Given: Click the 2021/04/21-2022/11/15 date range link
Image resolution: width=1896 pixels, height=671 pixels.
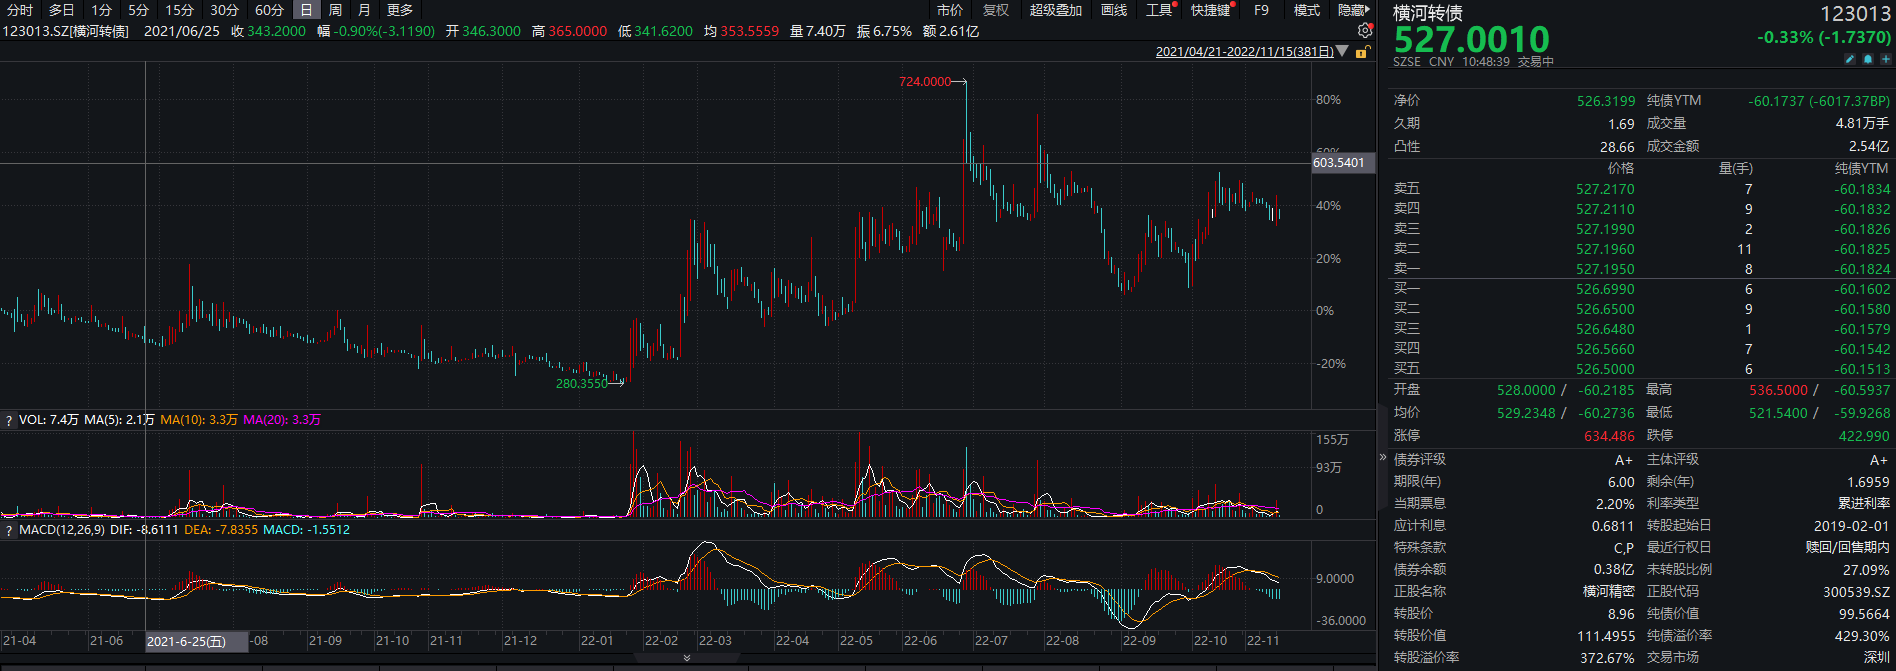Looking at the screenshot, I should 1243,52.
